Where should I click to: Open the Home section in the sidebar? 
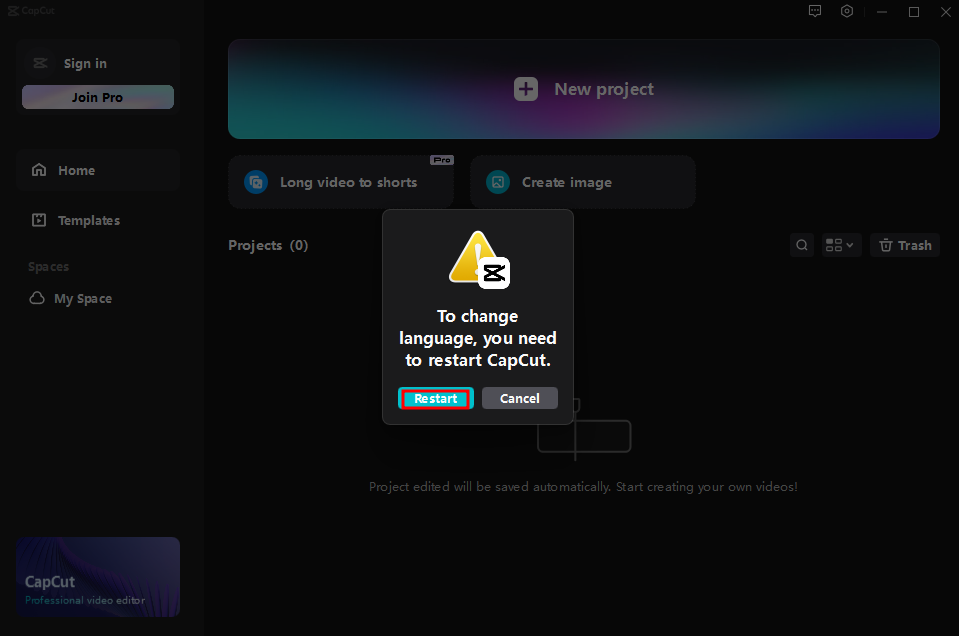[98, 170]
